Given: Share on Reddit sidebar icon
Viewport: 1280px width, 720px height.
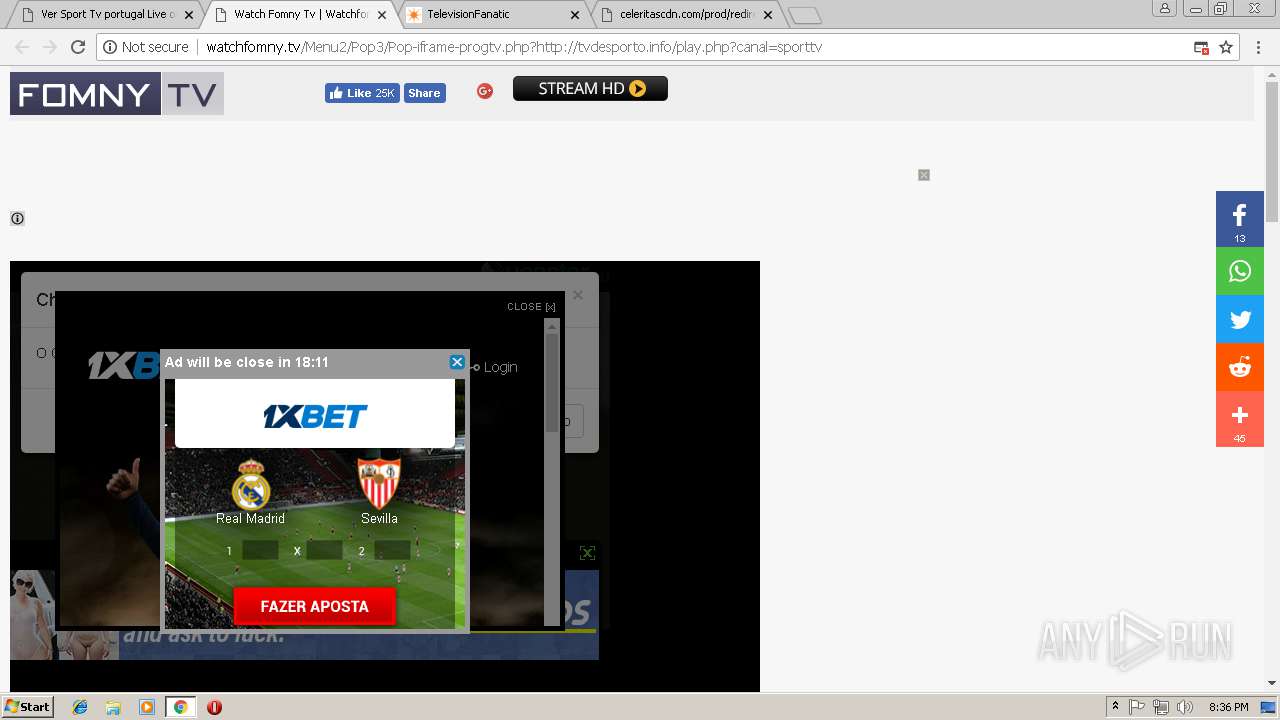Looking at the screenshot, I should tap(1240, 367).
